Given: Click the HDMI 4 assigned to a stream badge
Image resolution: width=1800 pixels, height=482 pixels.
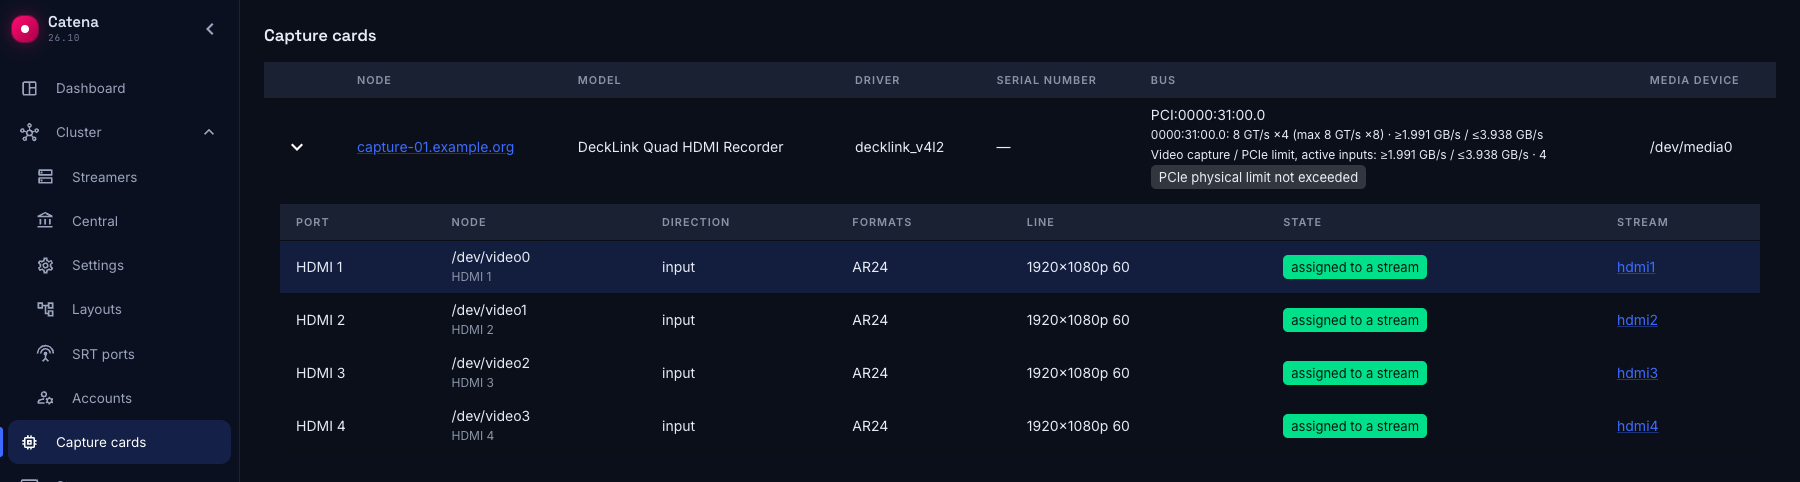Looking at the screenshot, I should pyautogui.click(x=1355, y=426).
